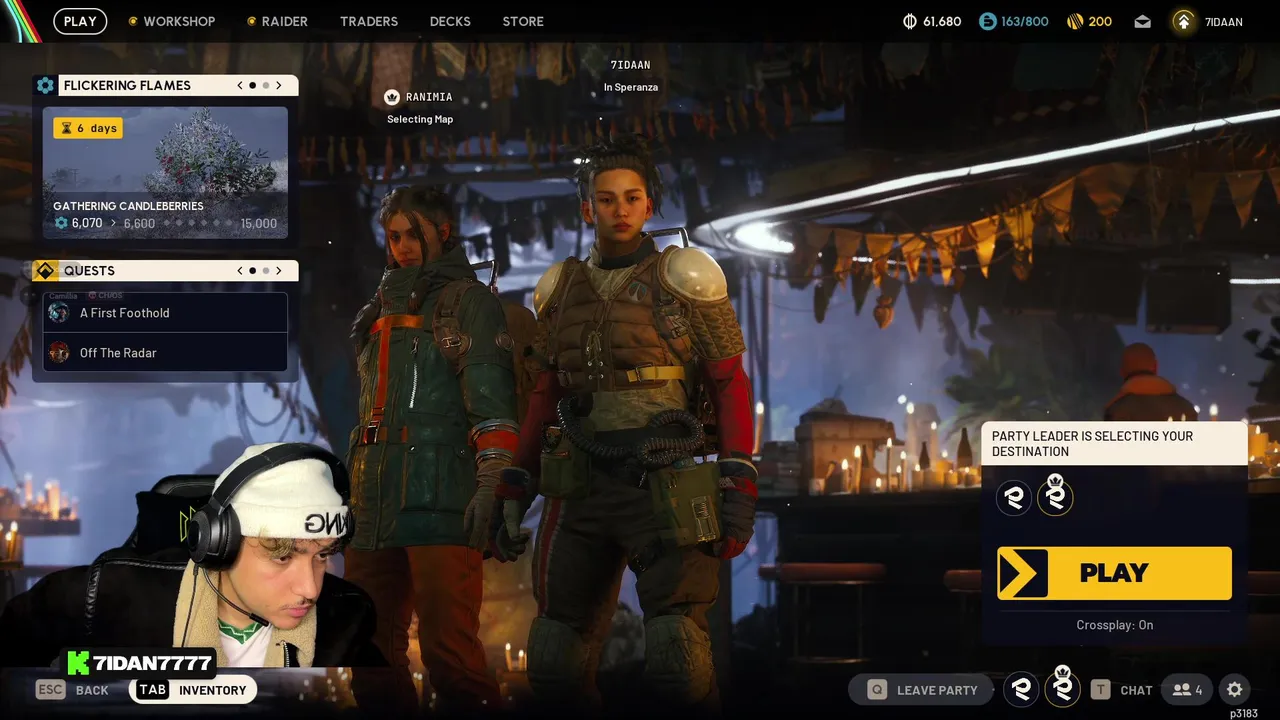
Task: Open the Store tab
Action: (x=523, y=21)
